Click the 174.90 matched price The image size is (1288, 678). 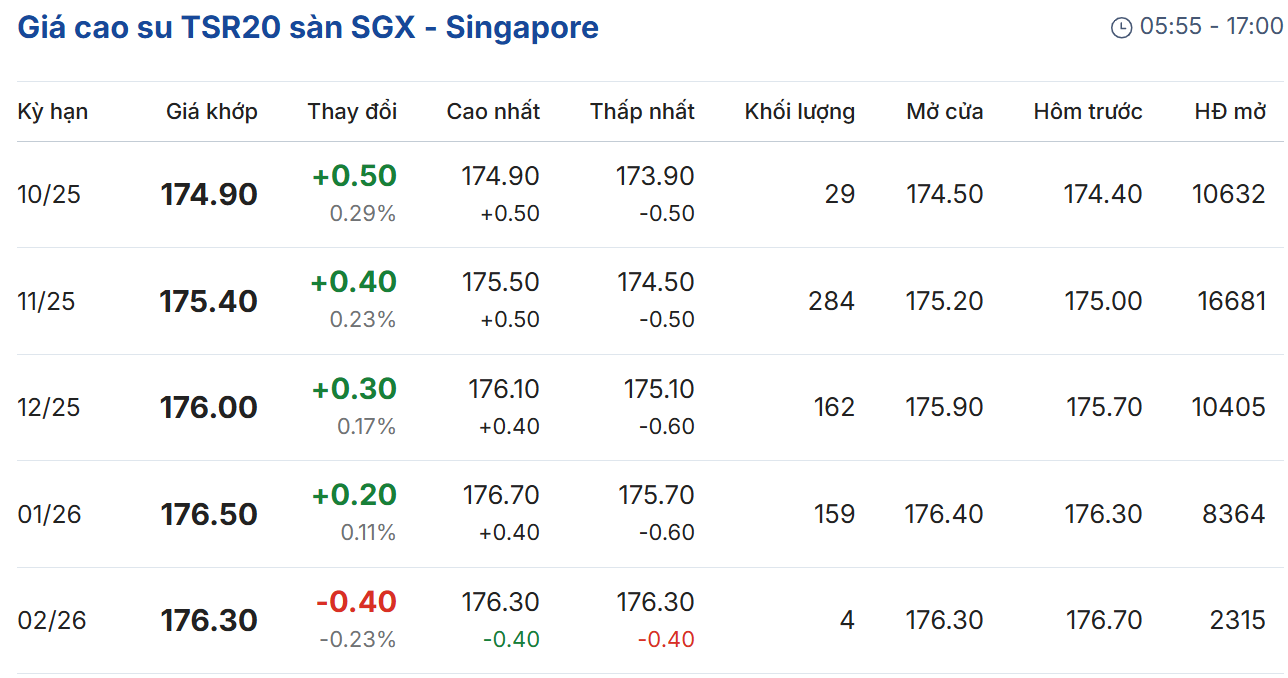[x=209, y=194]
